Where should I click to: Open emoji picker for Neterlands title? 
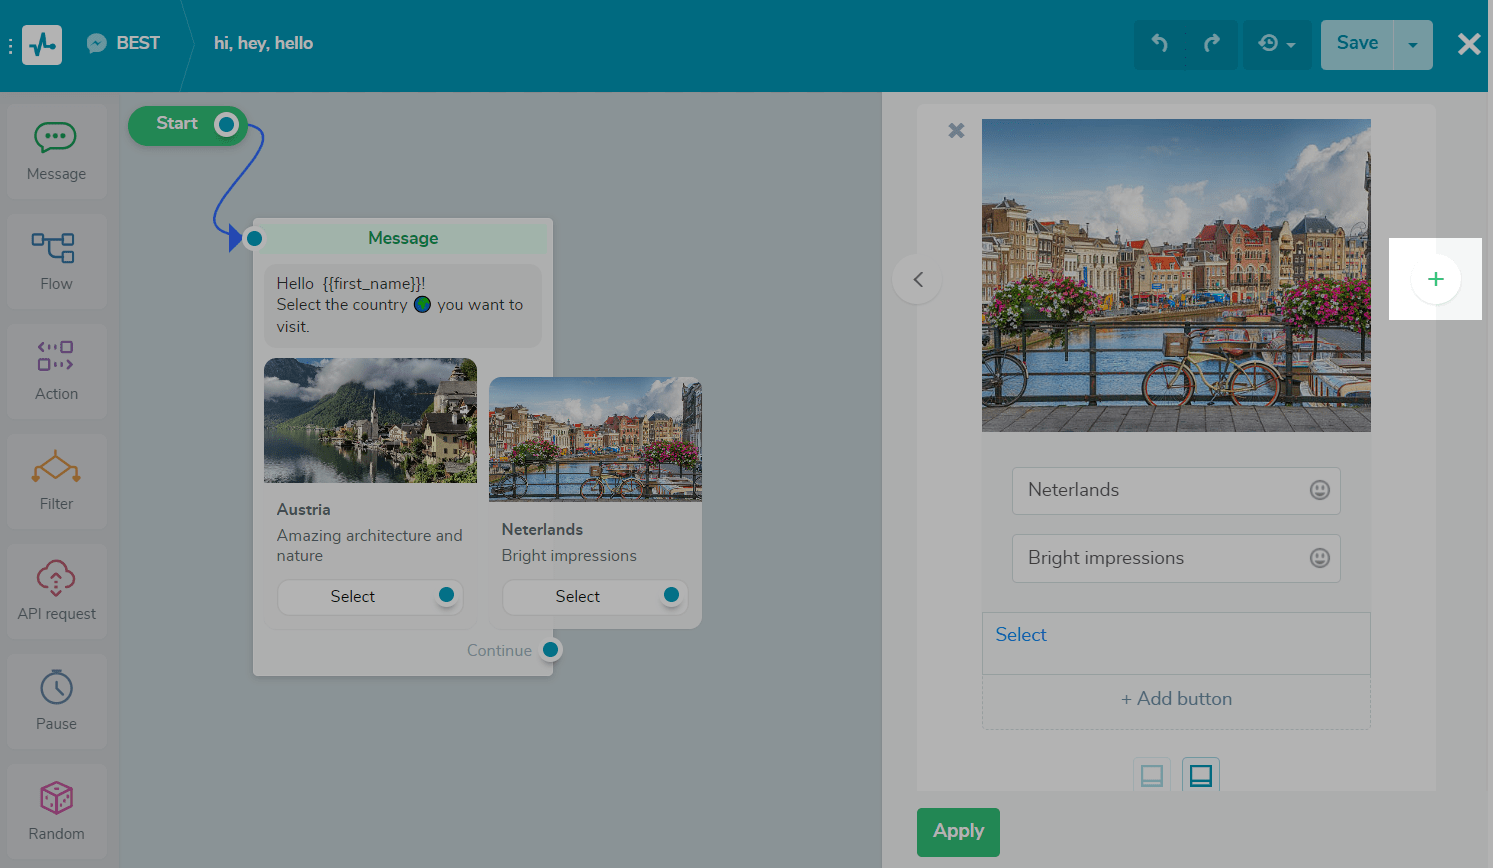[1320, 490]
